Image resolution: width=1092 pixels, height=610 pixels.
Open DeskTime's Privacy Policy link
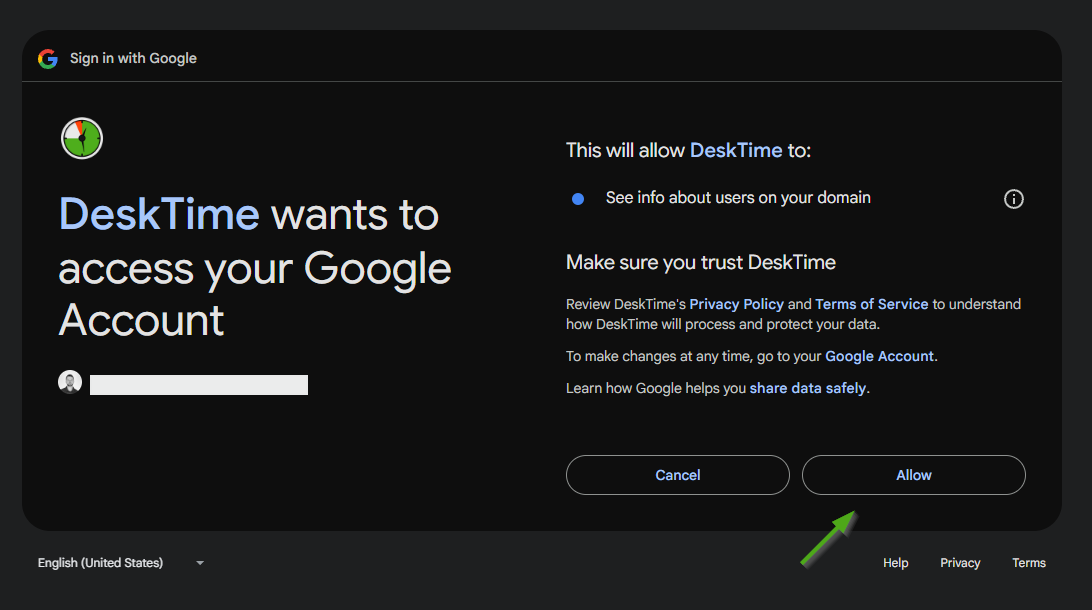pos(736,304)
